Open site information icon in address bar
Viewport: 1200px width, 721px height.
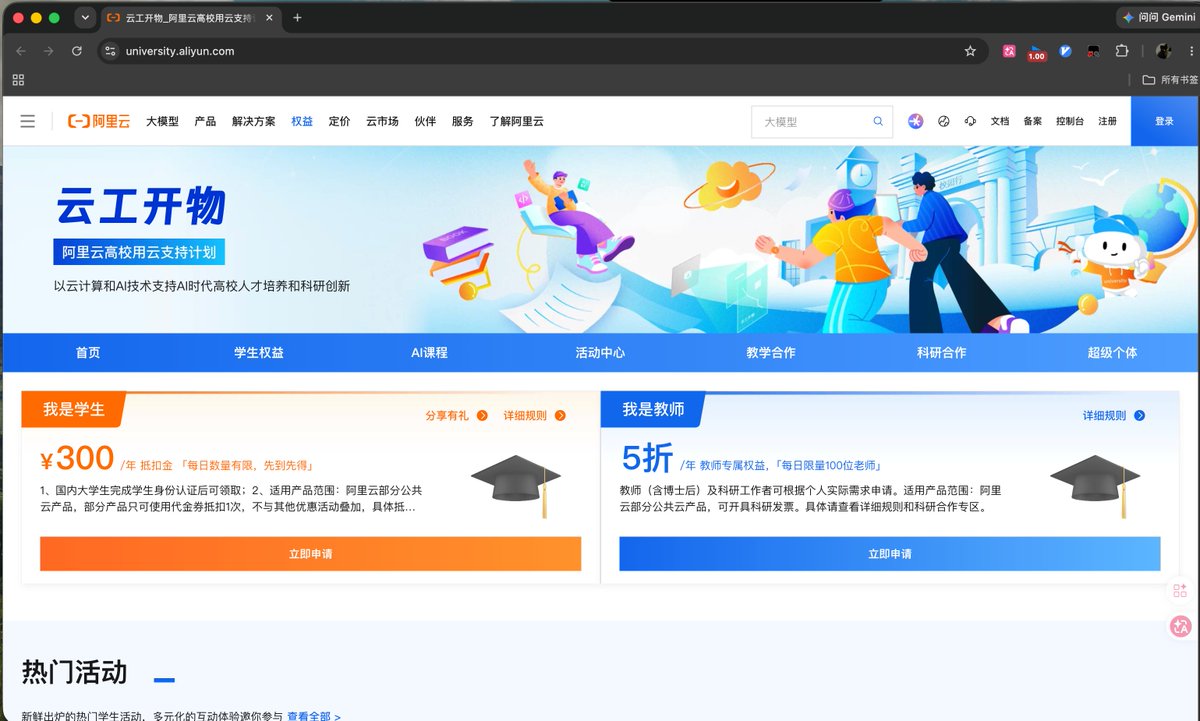point(111,51)
